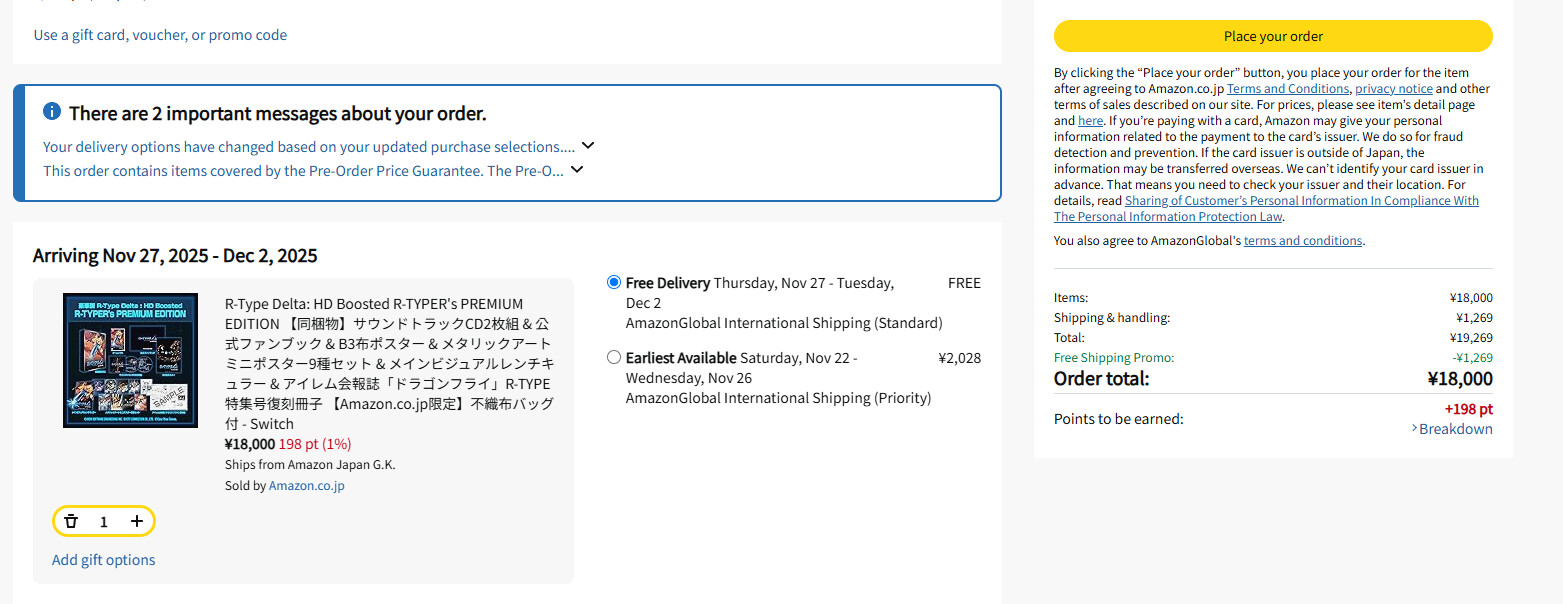Open the points Breakdown link

(x=1455, y=429)
